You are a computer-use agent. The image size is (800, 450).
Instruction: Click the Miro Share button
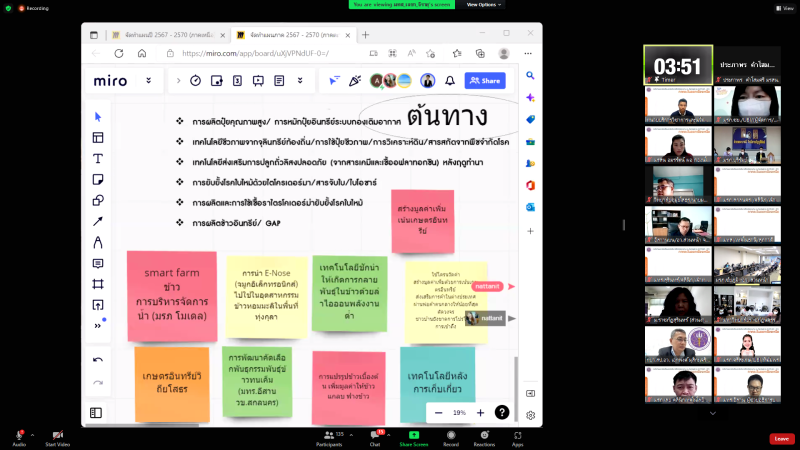click(x=485, y=80)
